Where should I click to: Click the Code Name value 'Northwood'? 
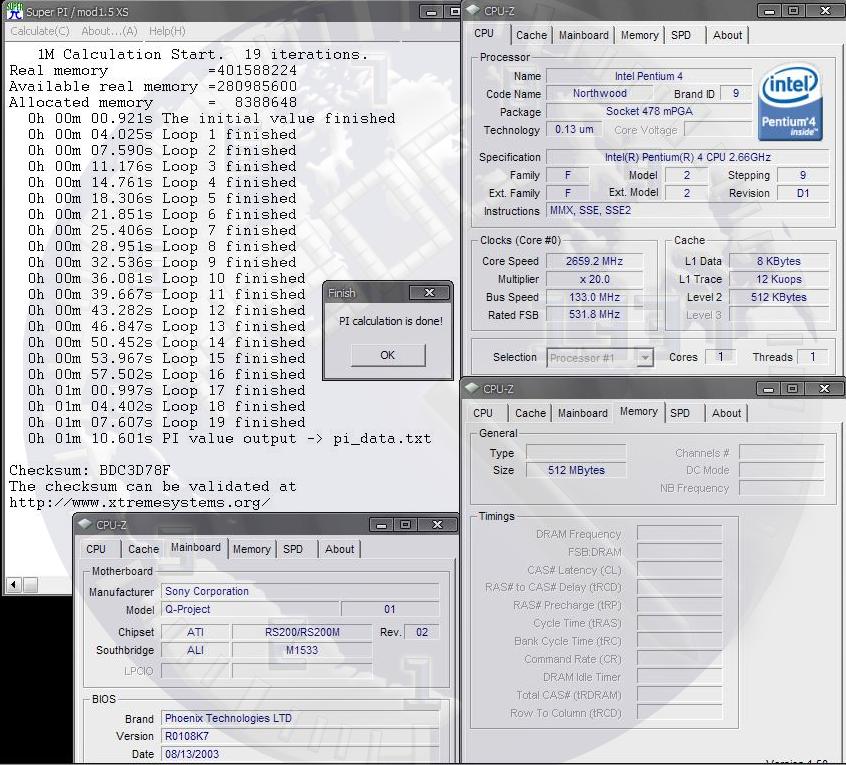pos(600,93)
